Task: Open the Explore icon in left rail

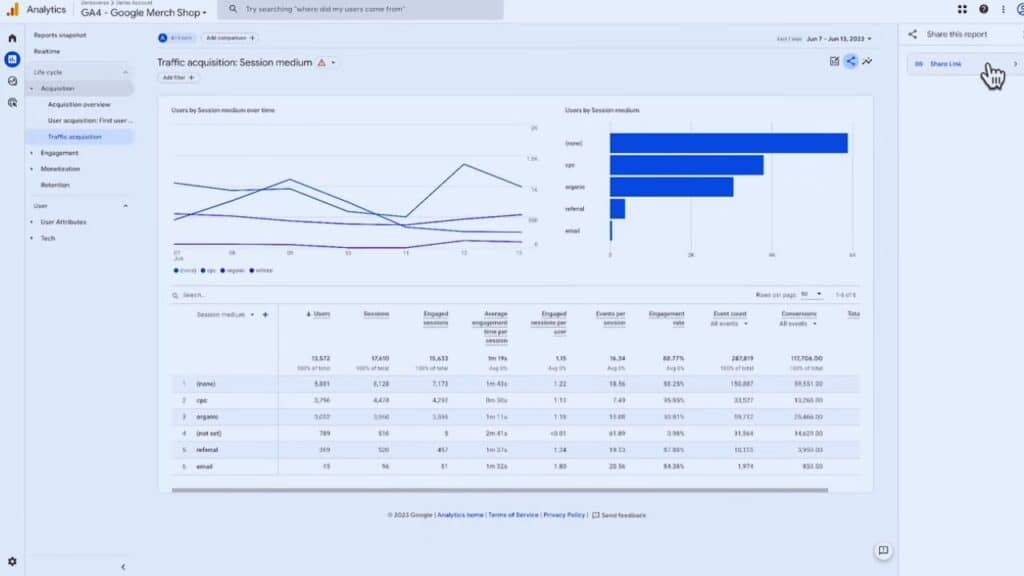Action: tap(12, 81)
